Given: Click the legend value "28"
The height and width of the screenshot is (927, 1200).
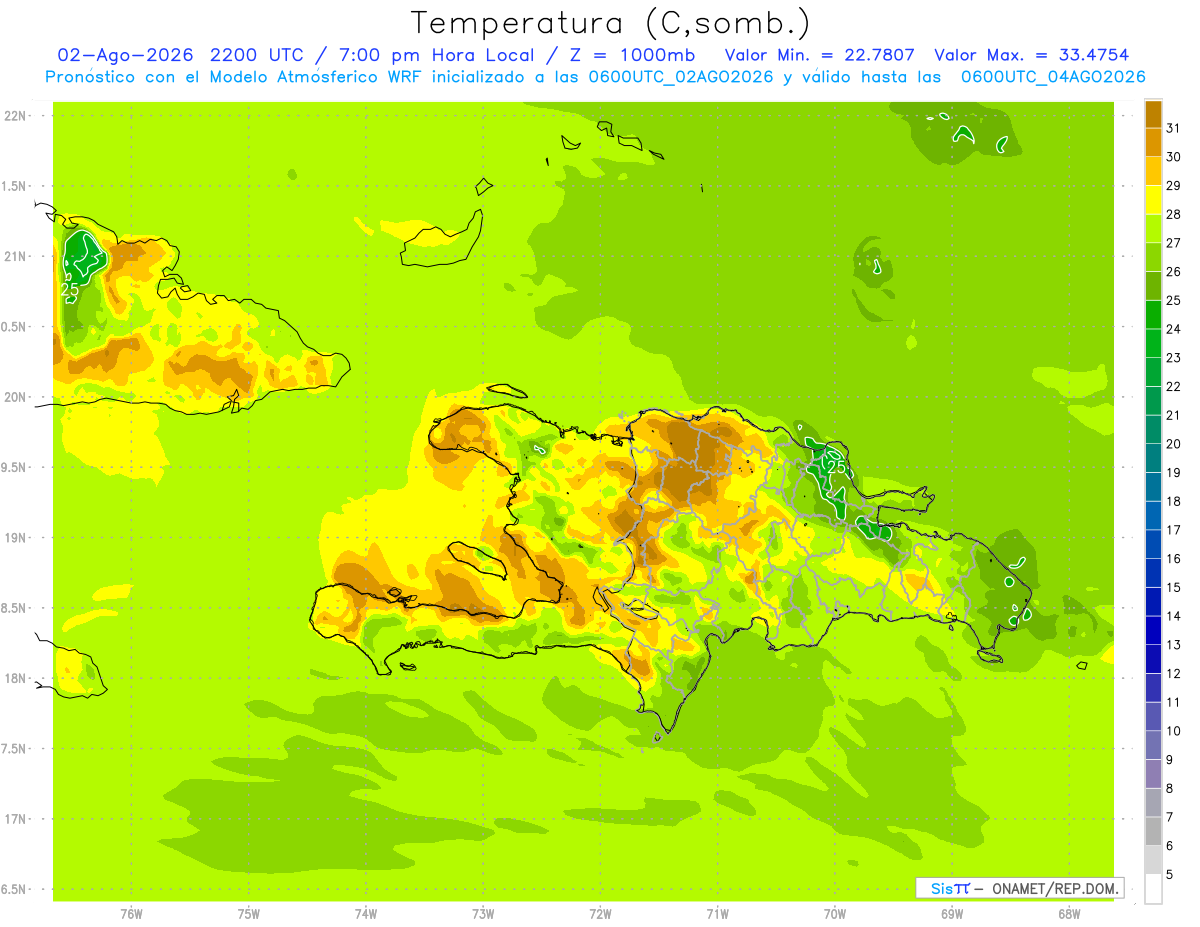Looking at the screenshot, I should [x=1174, y=214].
